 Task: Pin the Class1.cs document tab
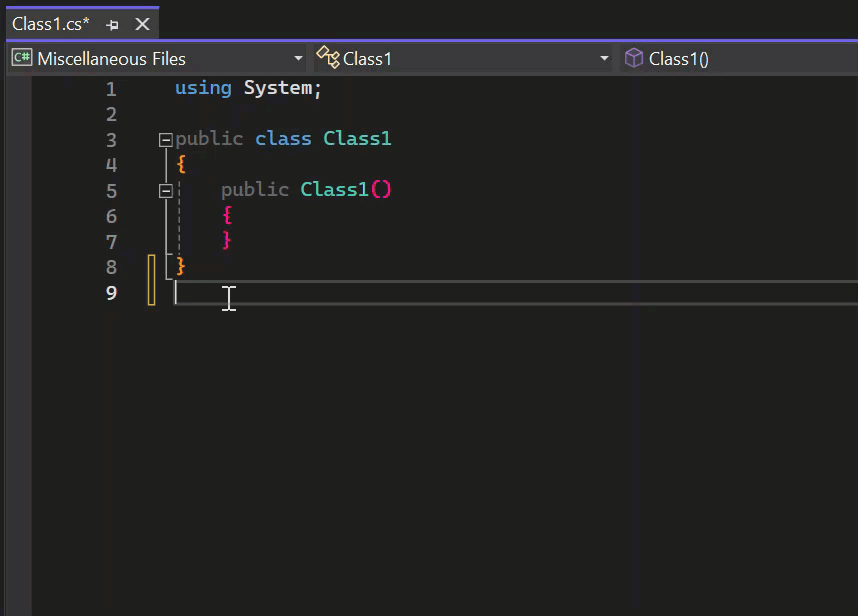point(112,24)
